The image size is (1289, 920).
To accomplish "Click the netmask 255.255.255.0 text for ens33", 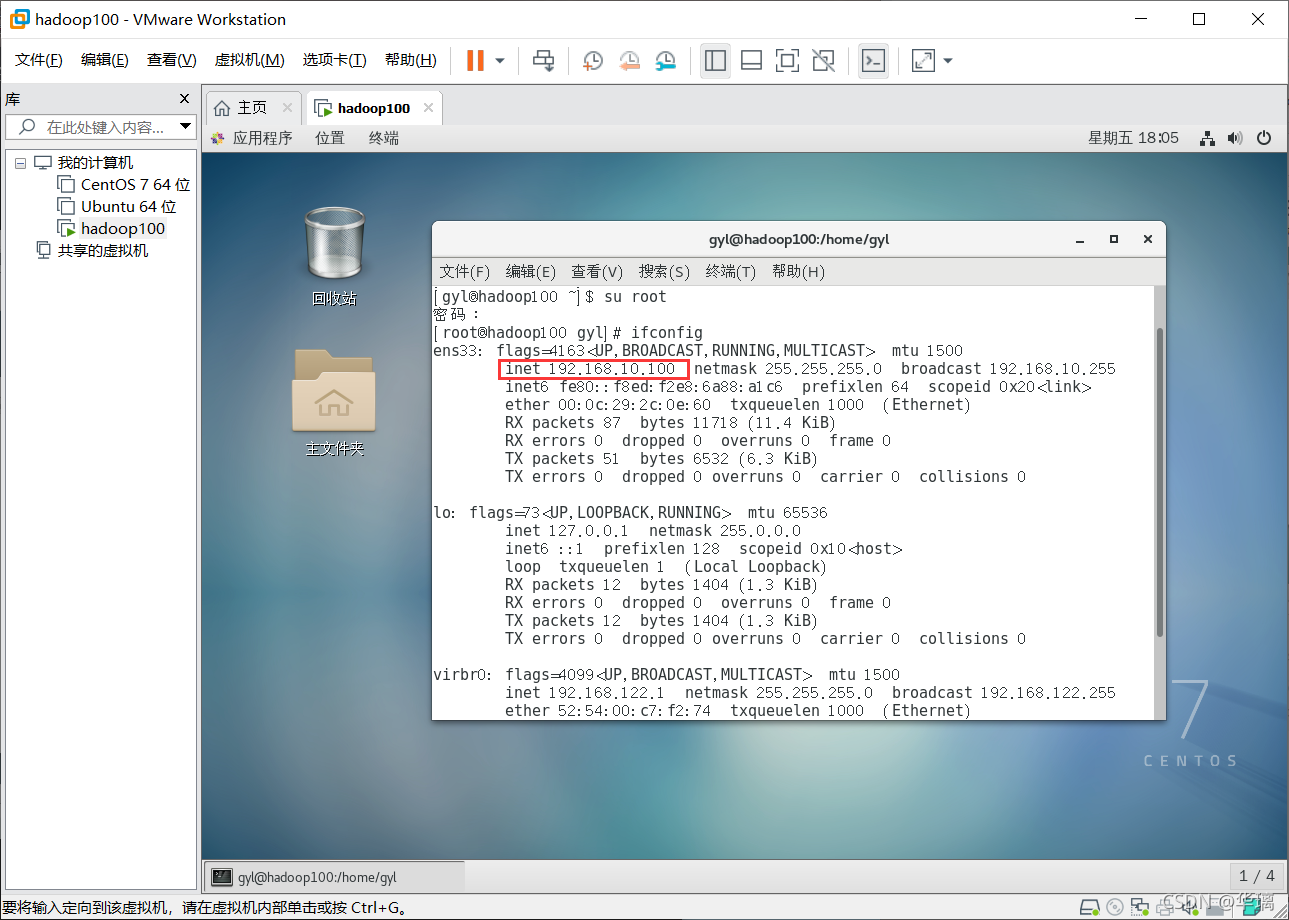I will pos(788,369).
